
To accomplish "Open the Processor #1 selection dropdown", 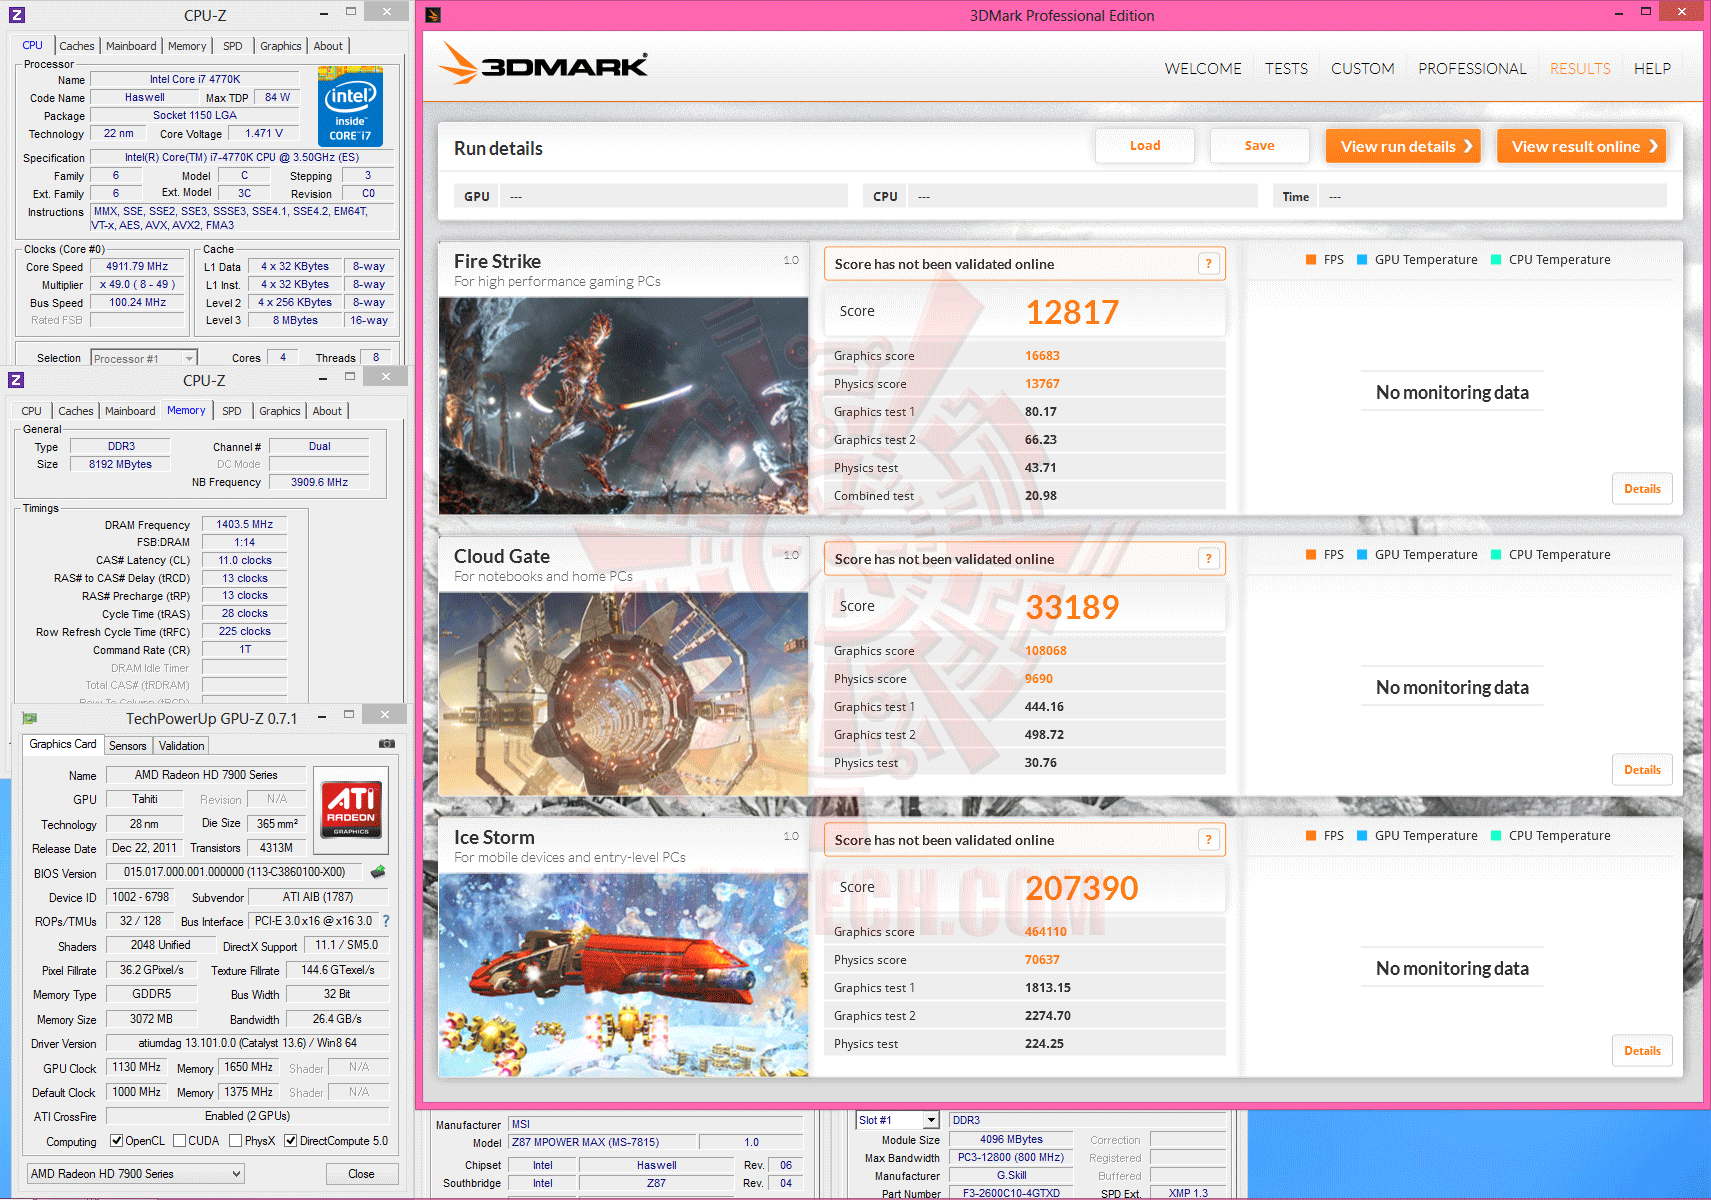I will tap(144, 358).
